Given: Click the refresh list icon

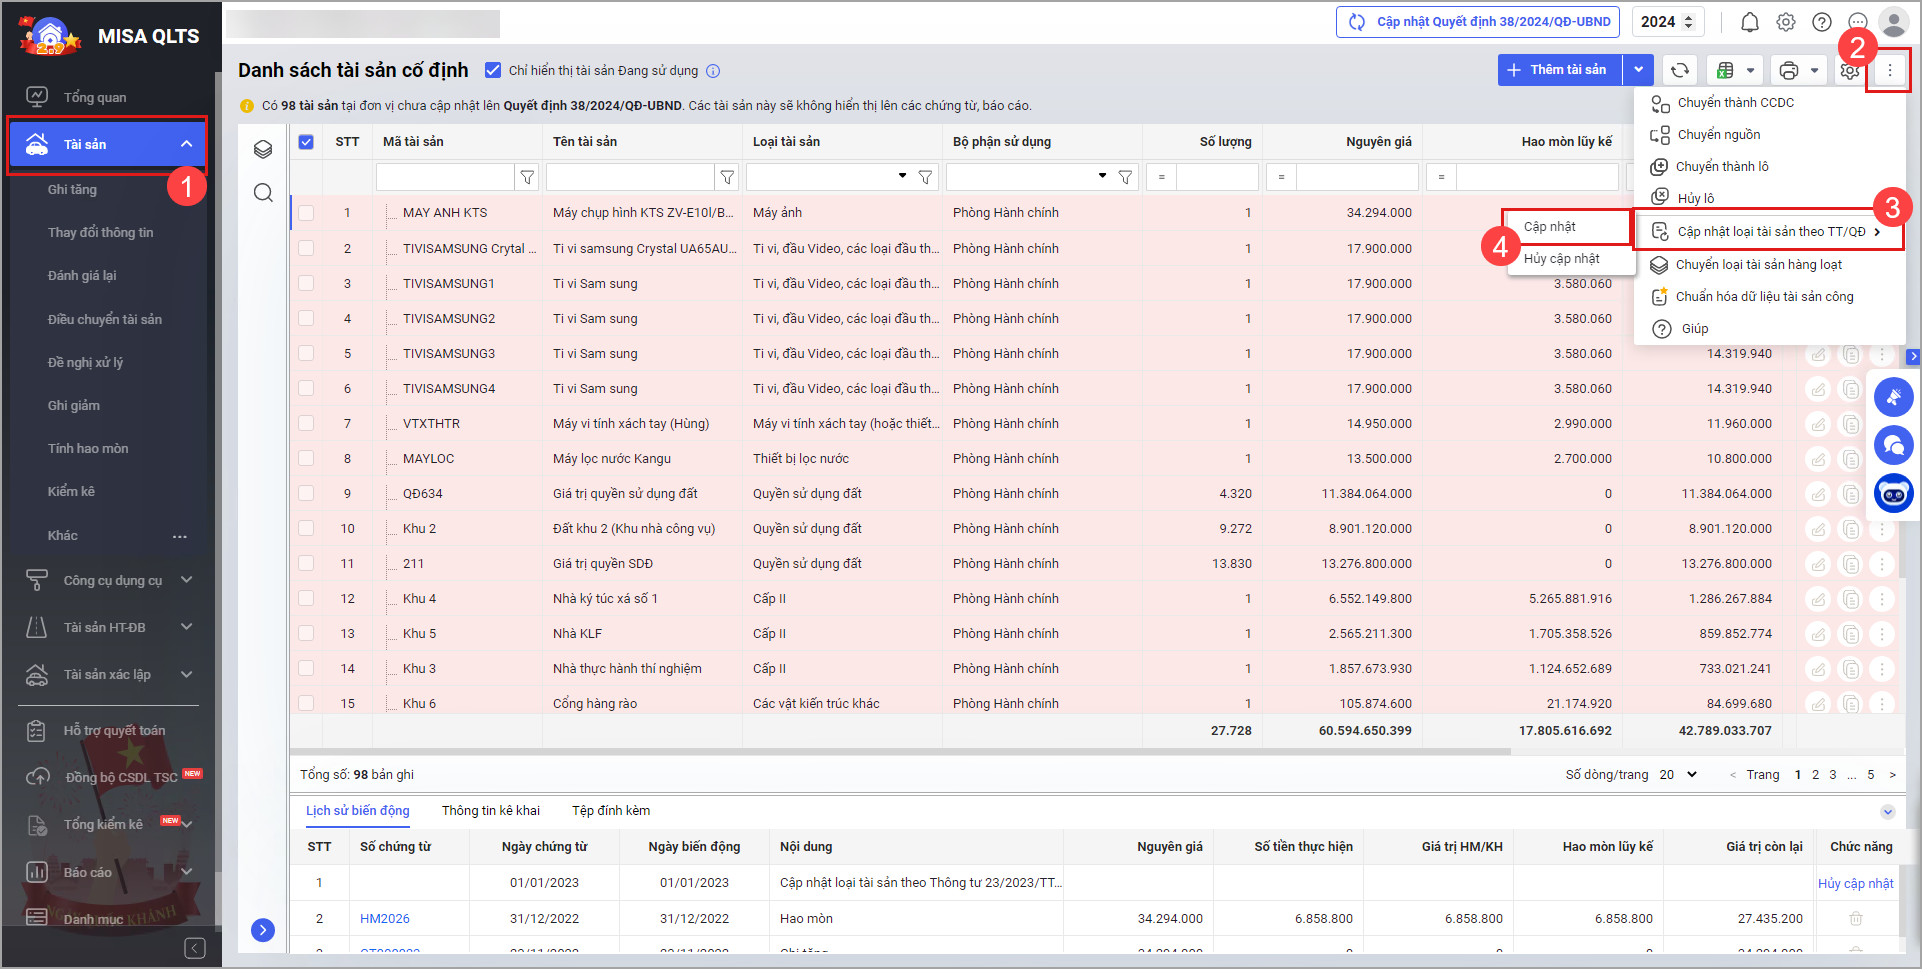Looking at the screenshot, I should 1680,70.
